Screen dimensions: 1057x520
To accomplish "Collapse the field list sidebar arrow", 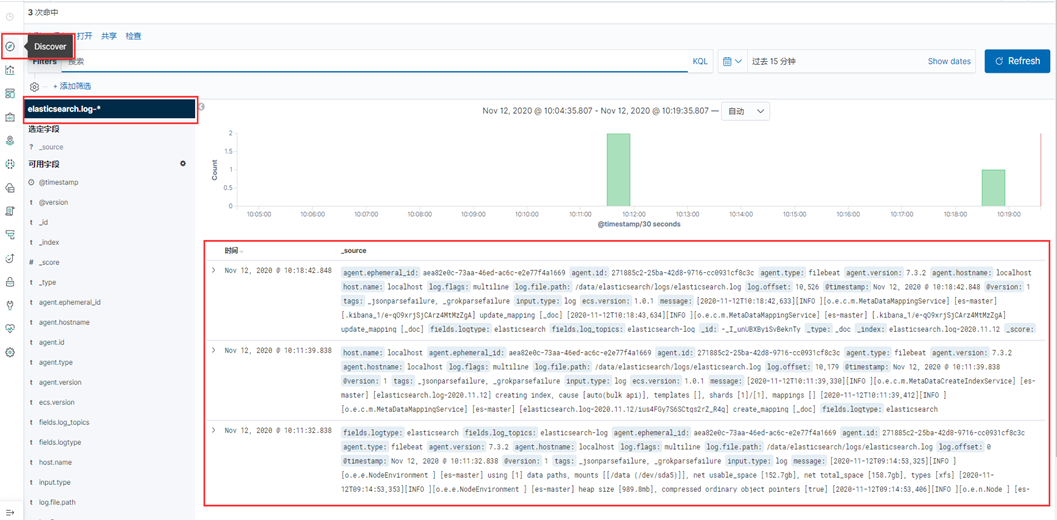I will (x=201, y=107).
